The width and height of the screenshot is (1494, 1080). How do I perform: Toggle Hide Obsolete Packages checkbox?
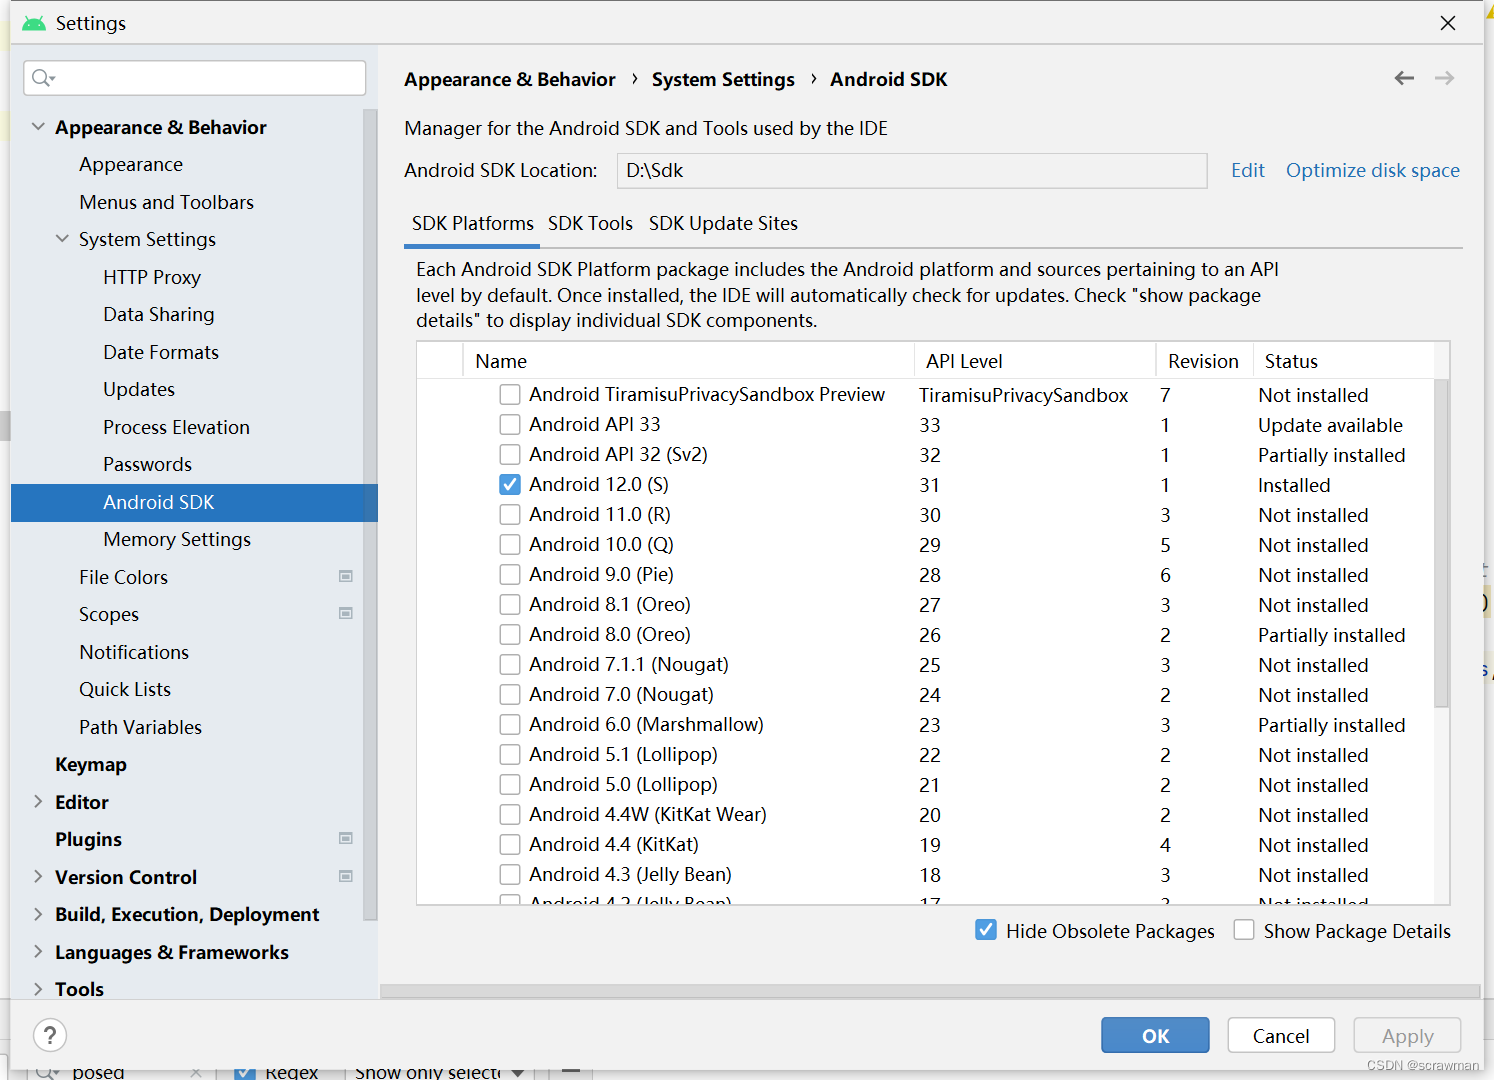tap(986, 930)
